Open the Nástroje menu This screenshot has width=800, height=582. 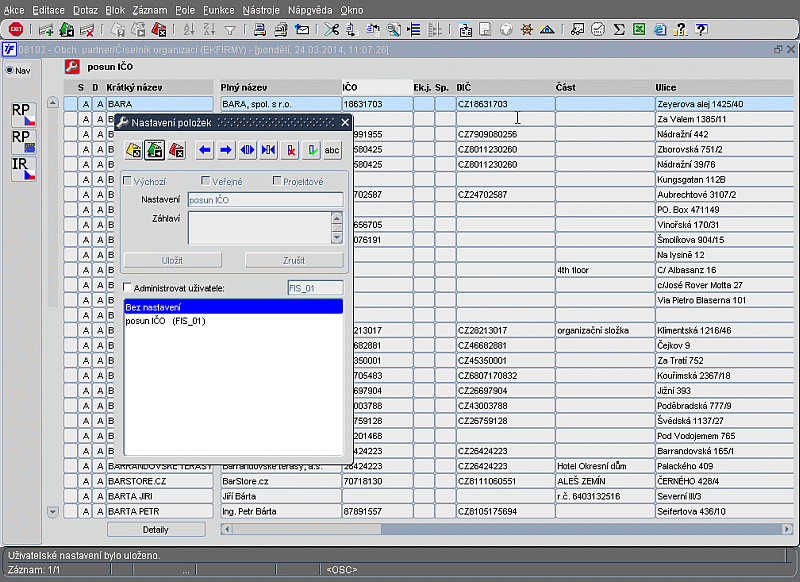(261, 10)
